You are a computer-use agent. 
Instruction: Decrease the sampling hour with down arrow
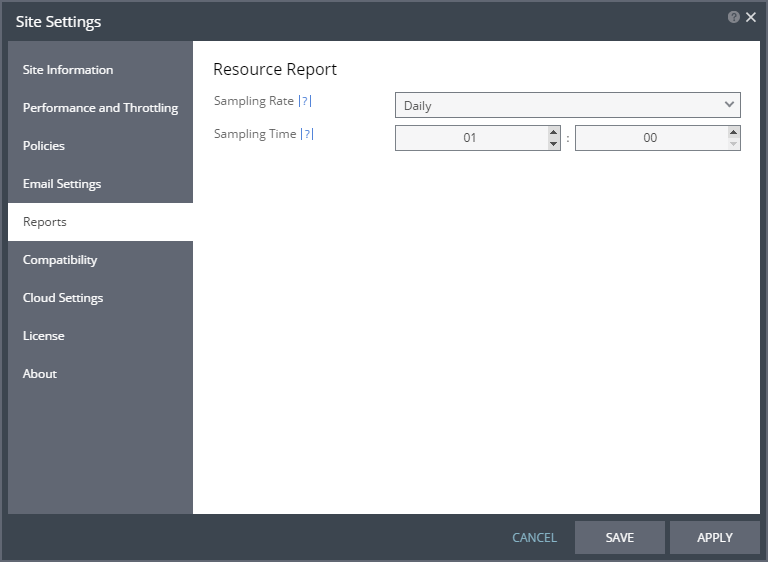point(553,144)
